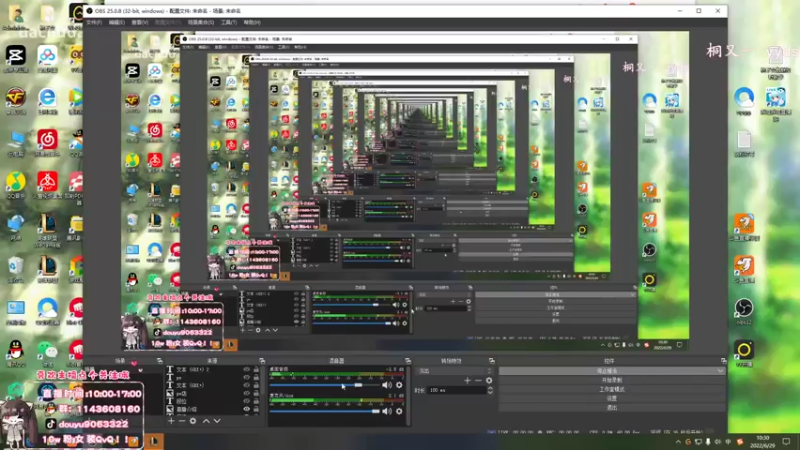Click the 开始录制 Start Recording button
800x450 pixels.
pyautogui.click(x=612, y=380)
